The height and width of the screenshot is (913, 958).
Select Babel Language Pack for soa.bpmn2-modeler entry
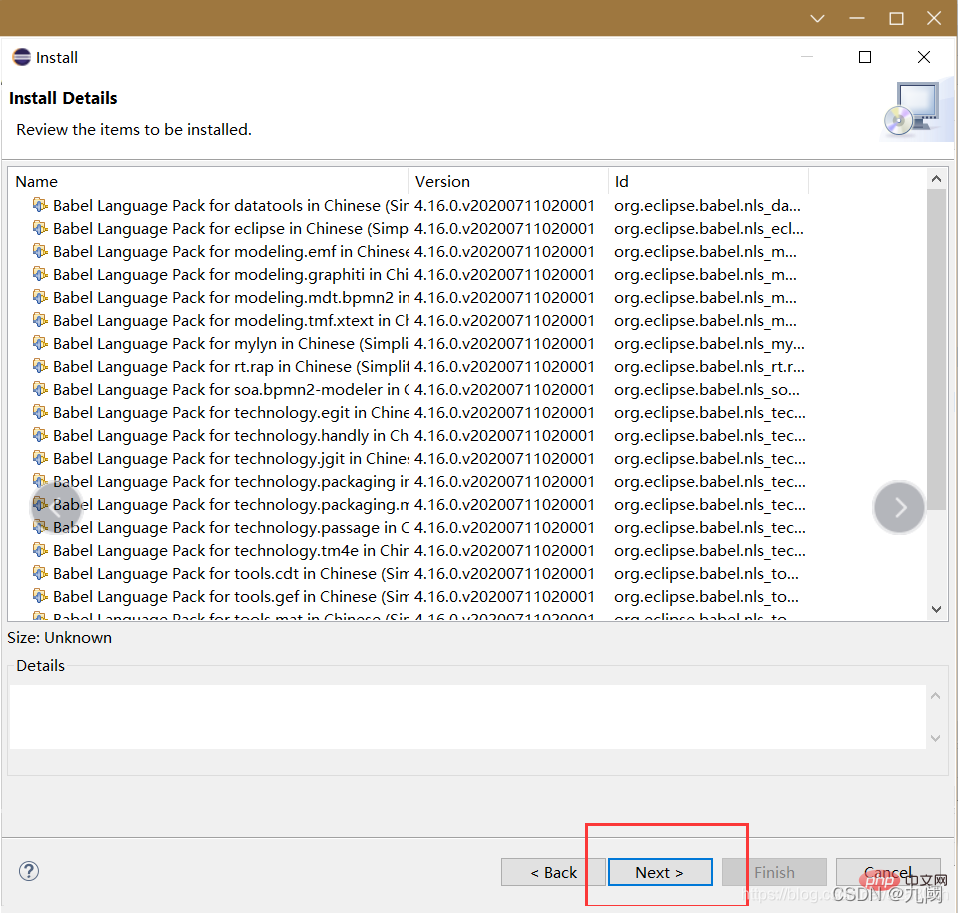(x=230, y=390)
